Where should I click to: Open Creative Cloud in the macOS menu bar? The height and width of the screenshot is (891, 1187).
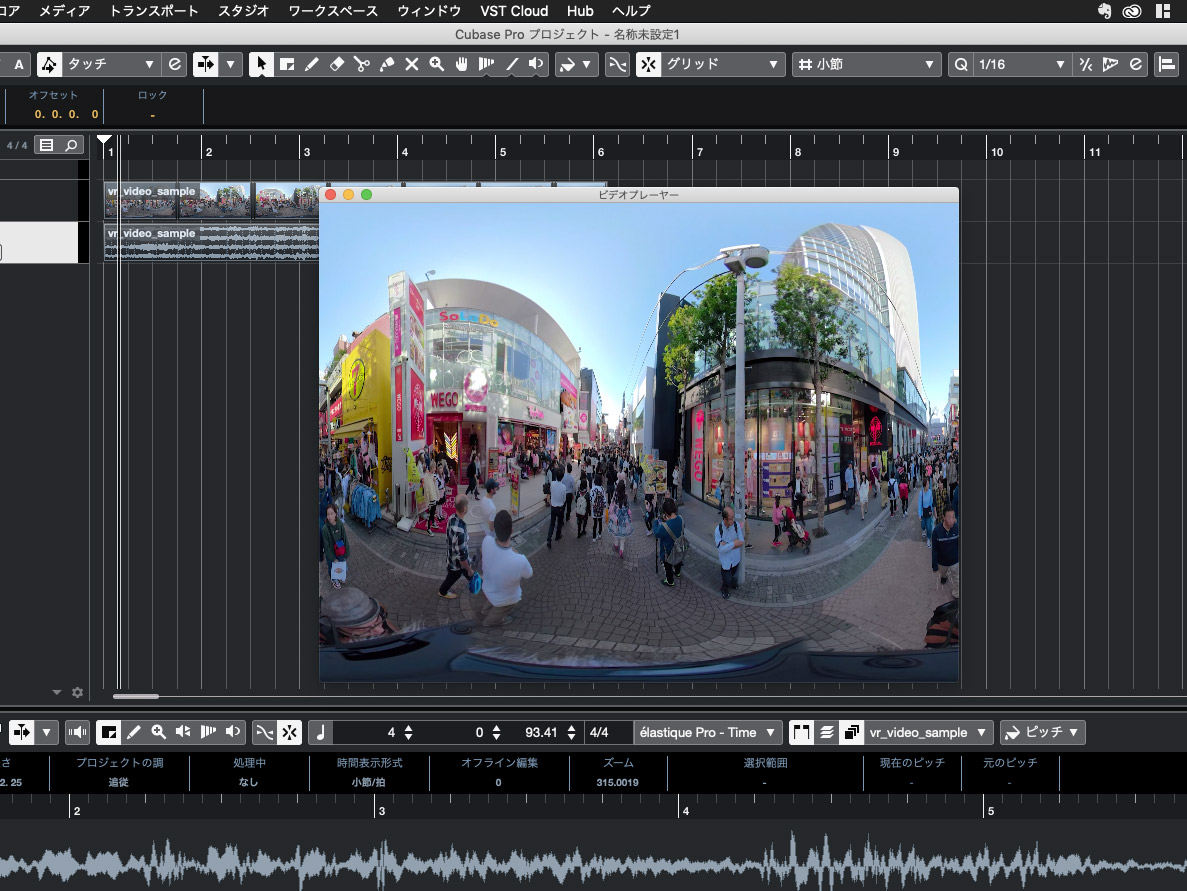coord(1132,11)
